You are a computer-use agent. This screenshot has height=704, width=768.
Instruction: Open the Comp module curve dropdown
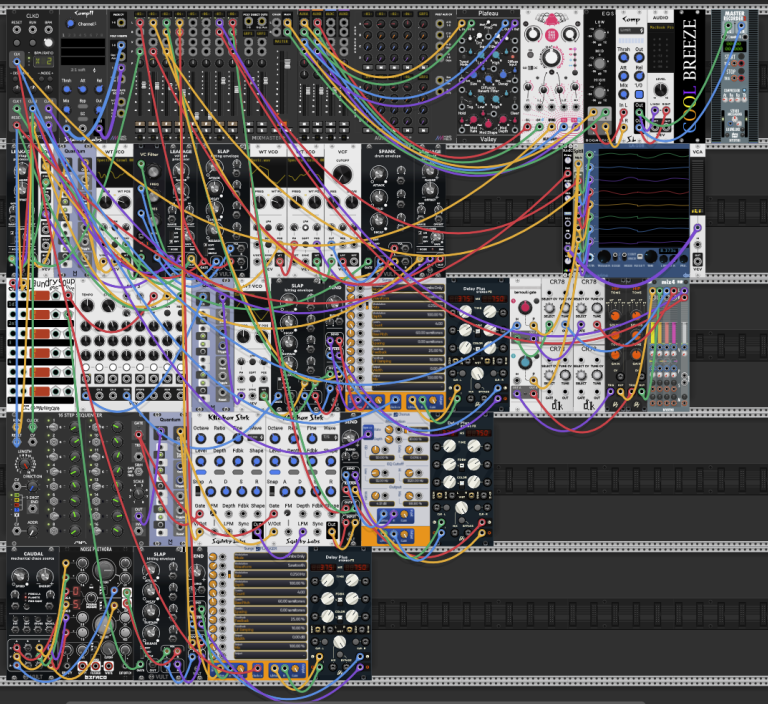[631, 30]
